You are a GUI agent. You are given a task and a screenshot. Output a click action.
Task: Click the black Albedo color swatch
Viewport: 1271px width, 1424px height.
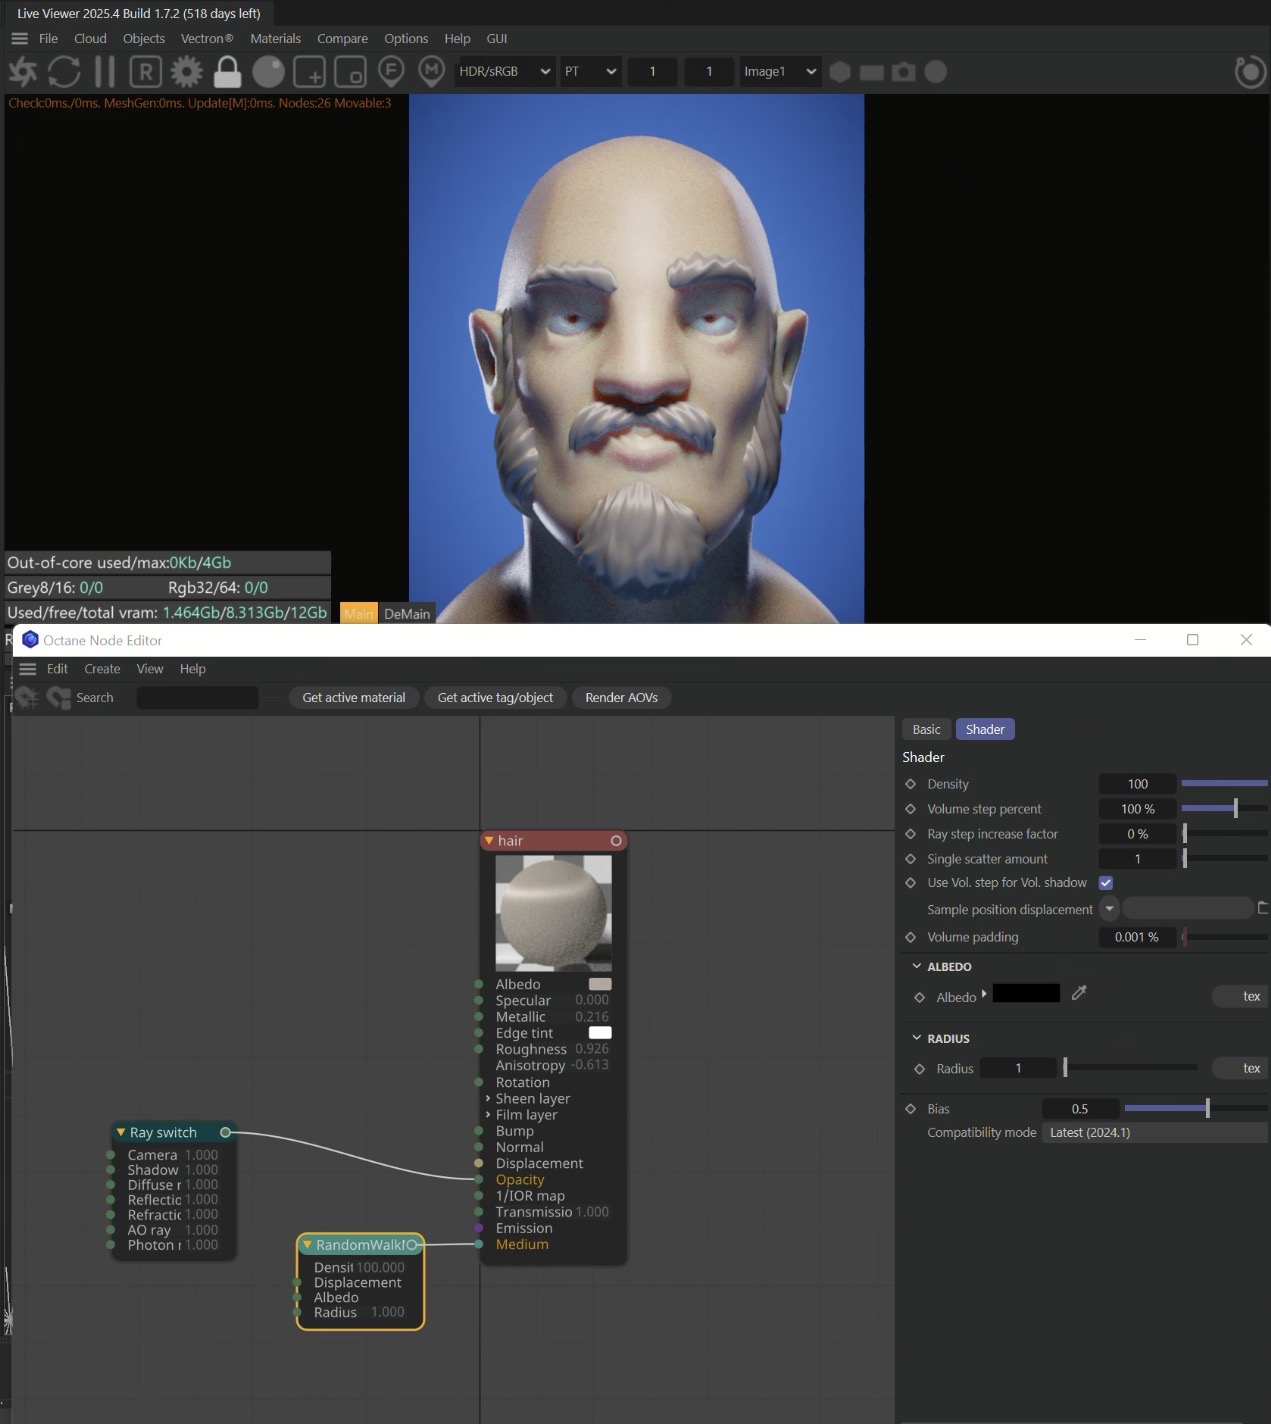pos(1026,993)
